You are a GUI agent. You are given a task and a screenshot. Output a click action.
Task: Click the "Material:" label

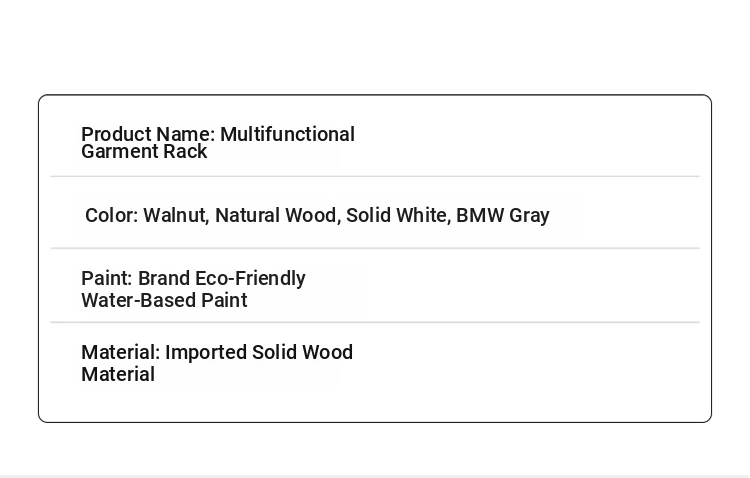click(x=121, y=353)
